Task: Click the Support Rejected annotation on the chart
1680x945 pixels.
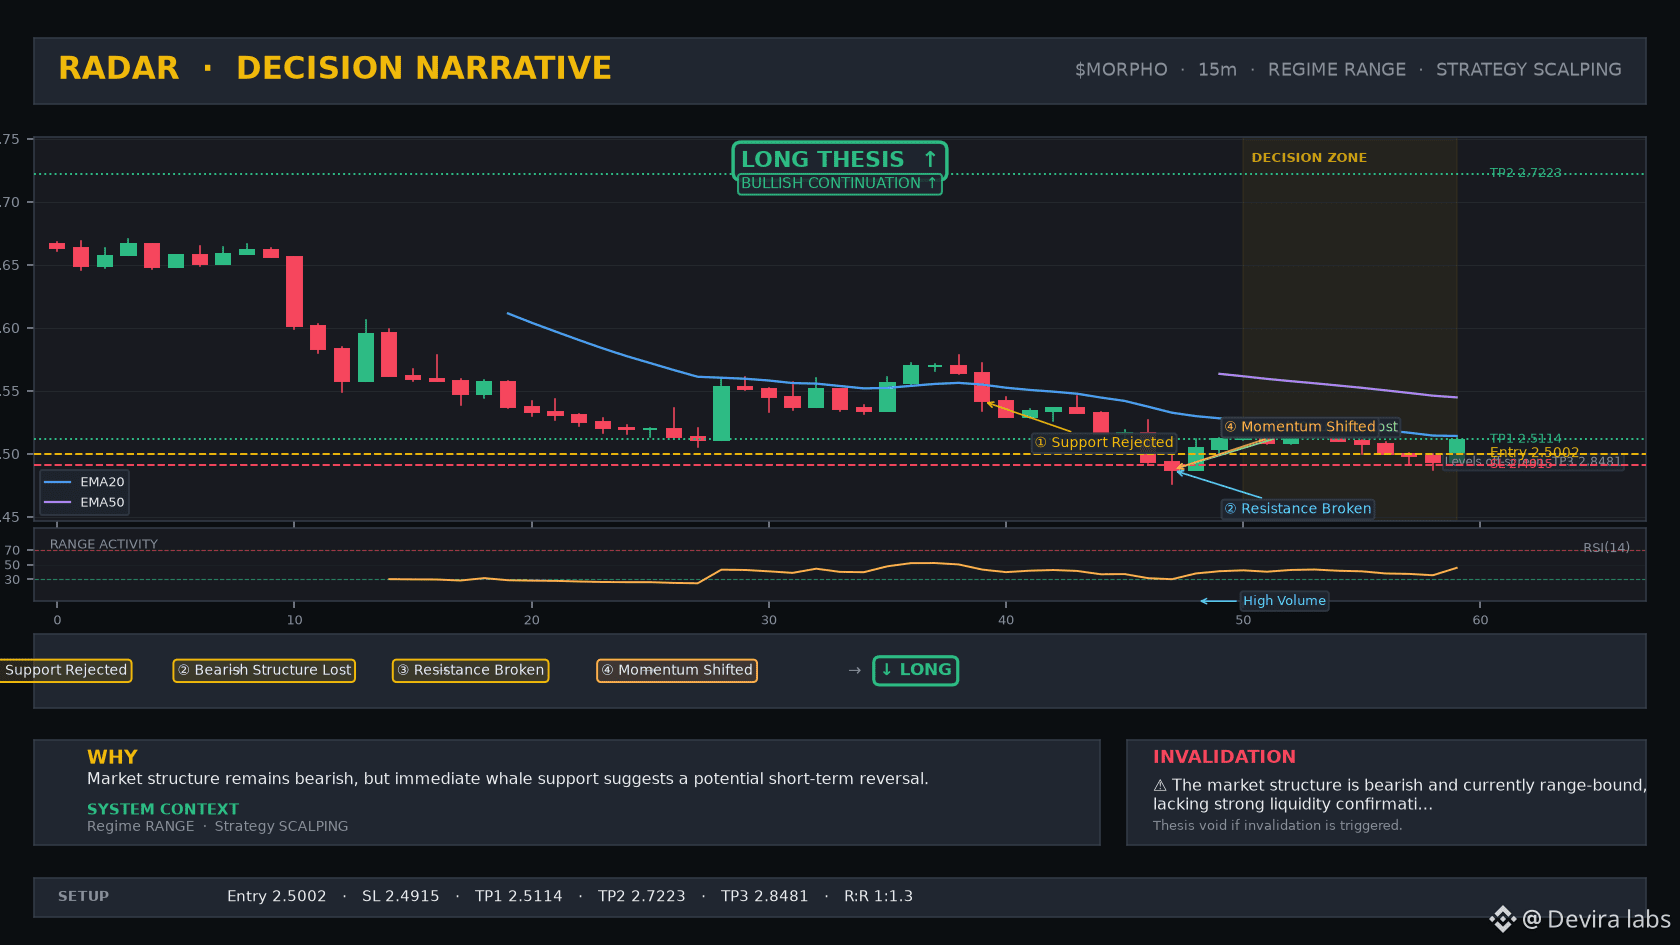Action: [1104, 442]
